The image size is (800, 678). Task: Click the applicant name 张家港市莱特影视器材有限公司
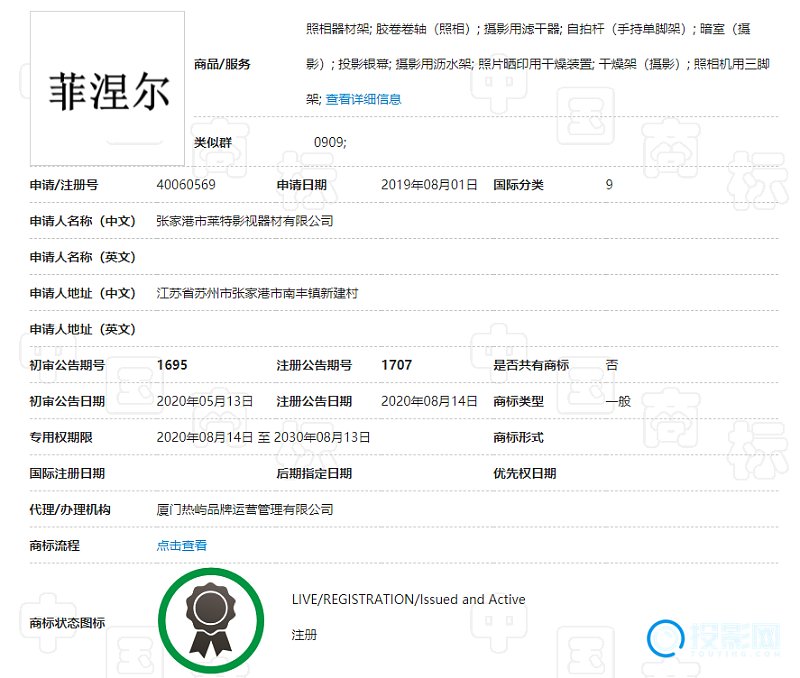pyautogui.click(x=245, y=221)
